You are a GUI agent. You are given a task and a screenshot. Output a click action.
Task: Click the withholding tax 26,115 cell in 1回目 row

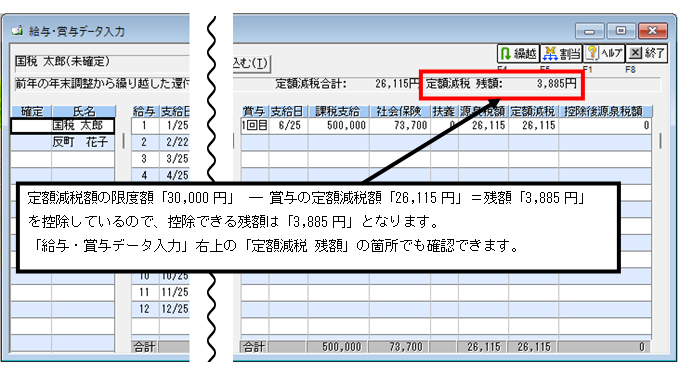(x=483, y=126)
